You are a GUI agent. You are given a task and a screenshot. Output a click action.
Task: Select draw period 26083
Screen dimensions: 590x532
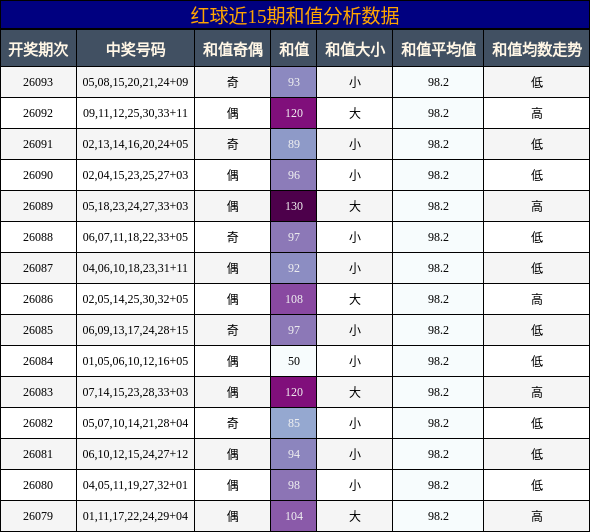click(38, 392)
